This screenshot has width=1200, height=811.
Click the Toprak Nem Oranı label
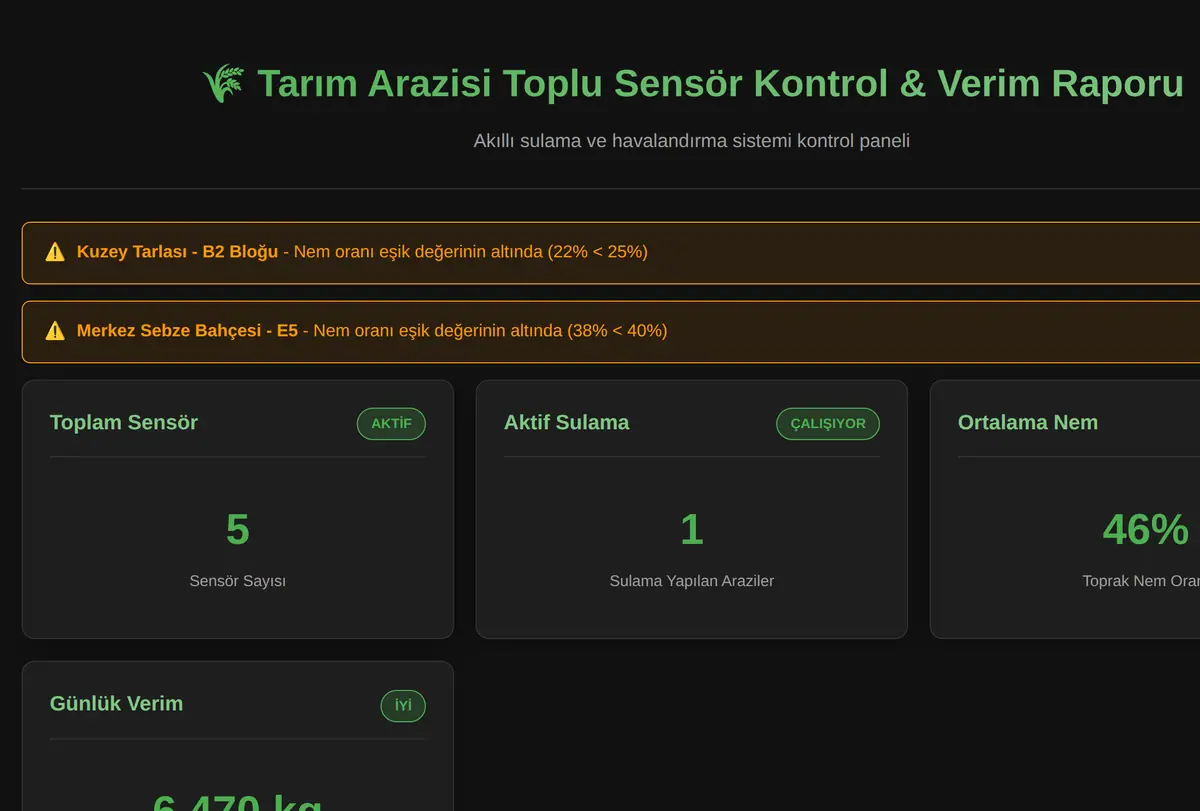[1141, 581]
